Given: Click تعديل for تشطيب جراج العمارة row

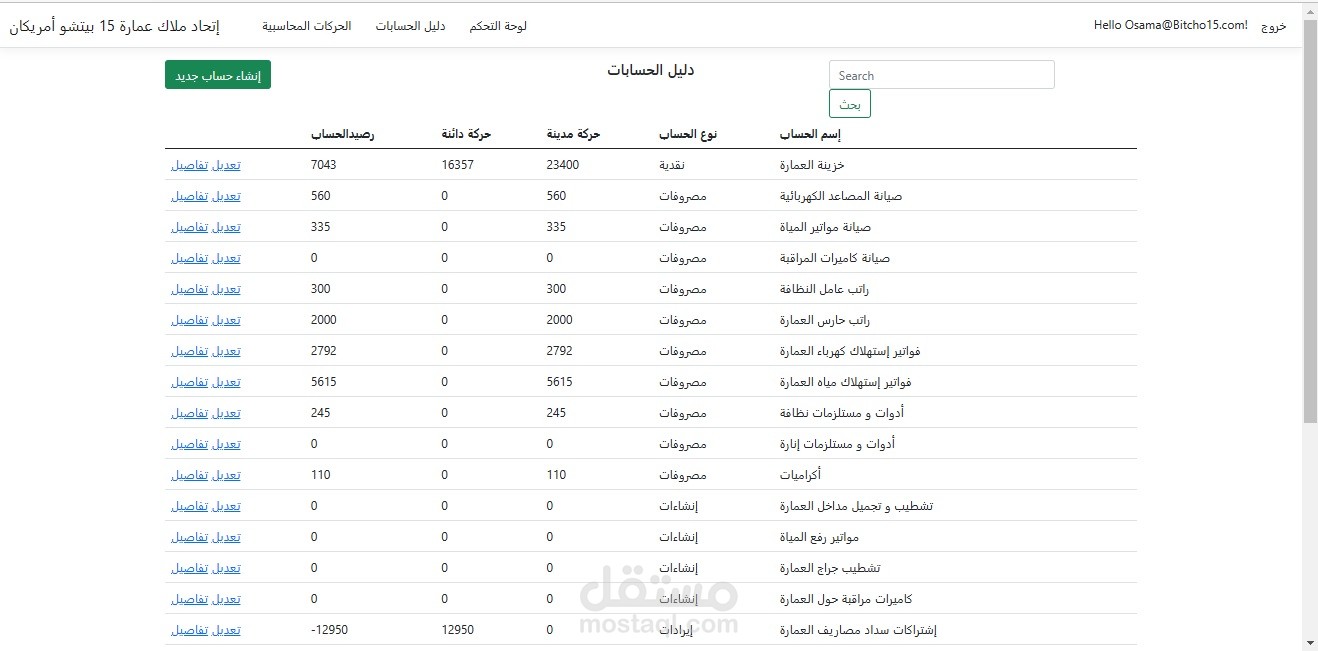Looking at the screenshot, I should (226, 568).
